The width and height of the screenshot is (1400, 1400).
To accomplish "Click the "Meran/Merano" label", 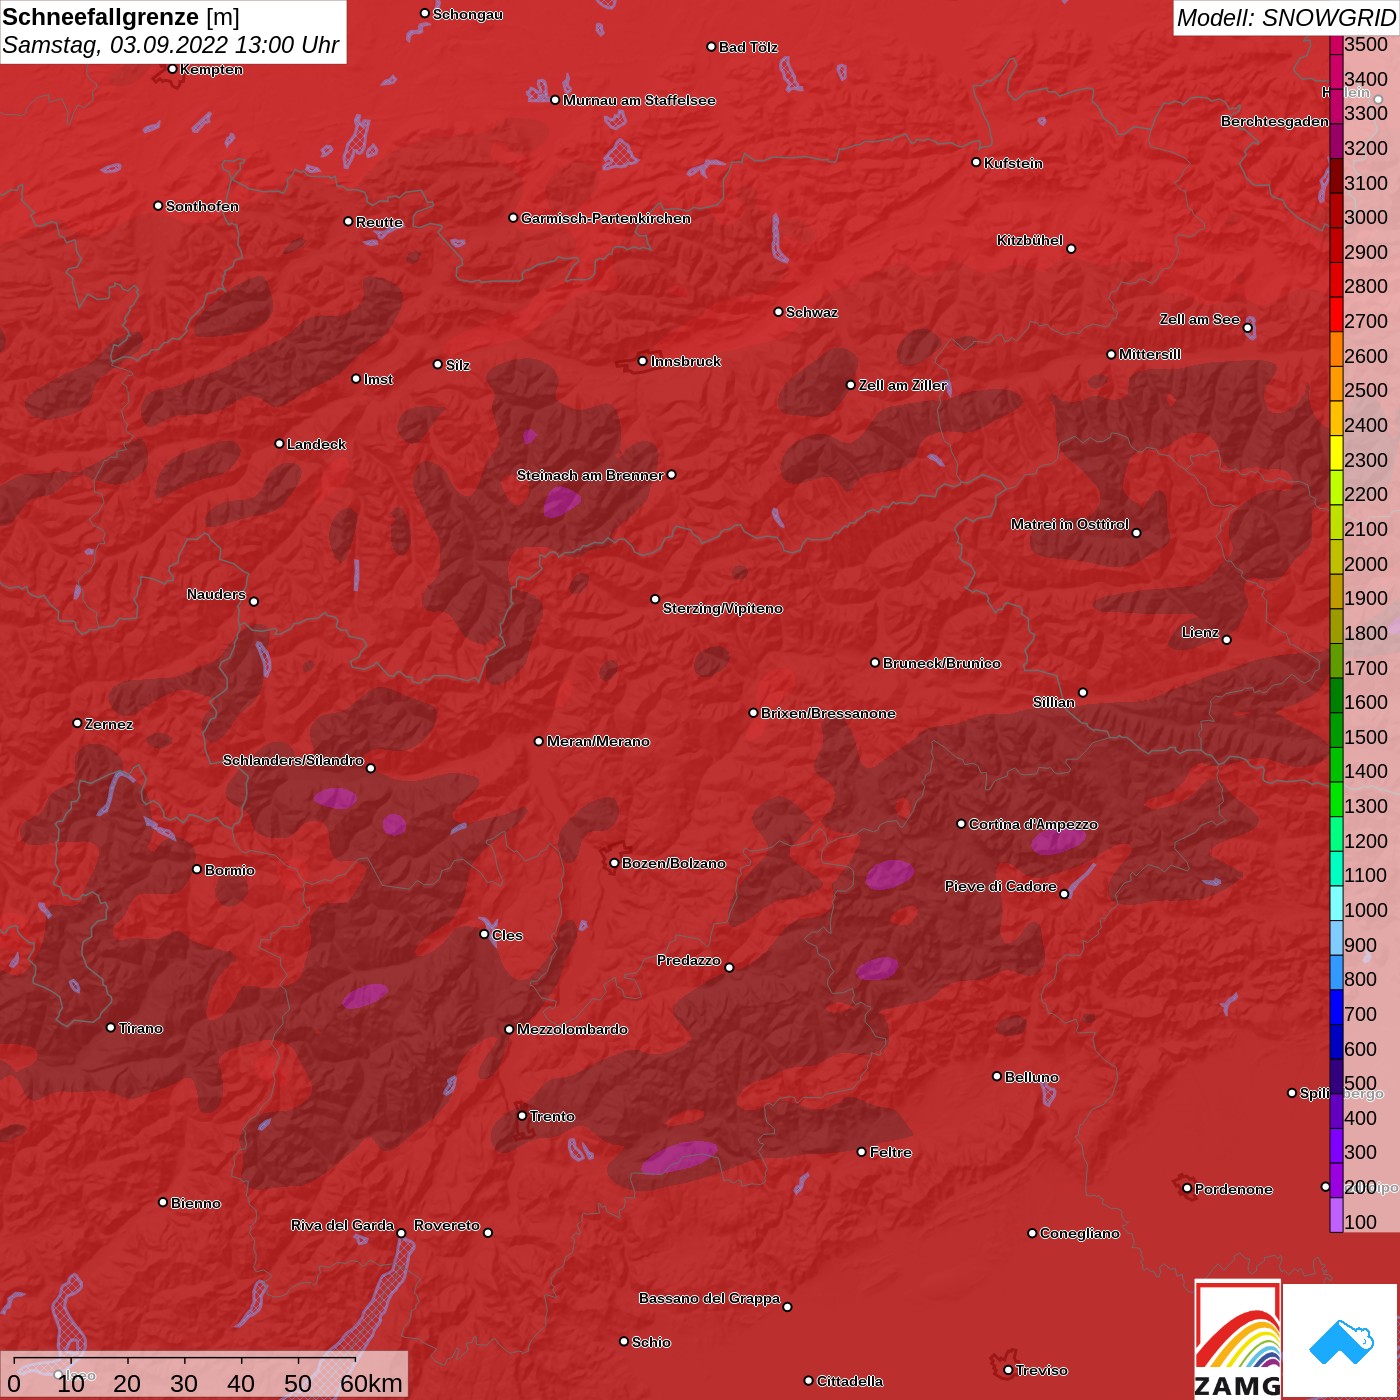I will click(x=598, y=741).
